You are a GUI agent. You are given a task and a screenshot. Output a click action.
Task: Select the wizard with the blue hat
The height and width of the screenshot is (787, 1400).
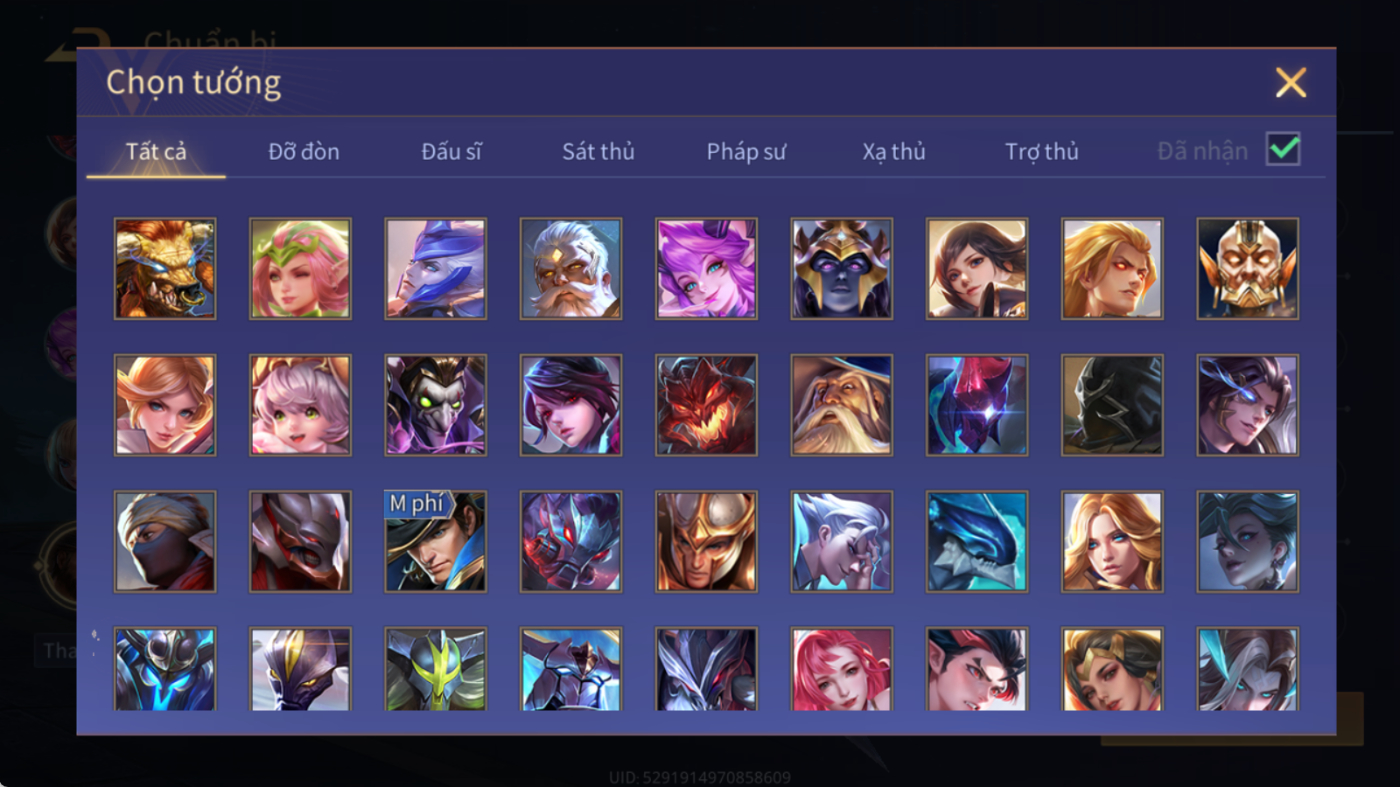point(842,405)
